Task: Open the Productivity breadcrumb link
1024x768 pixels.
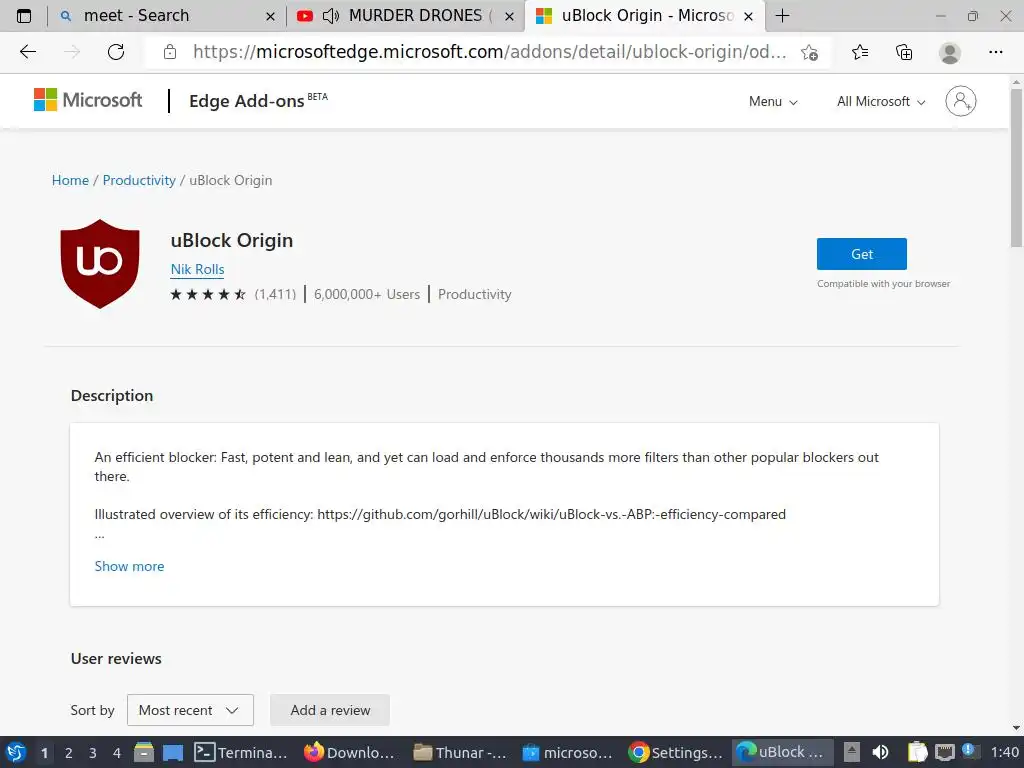Action: [139, 180]
